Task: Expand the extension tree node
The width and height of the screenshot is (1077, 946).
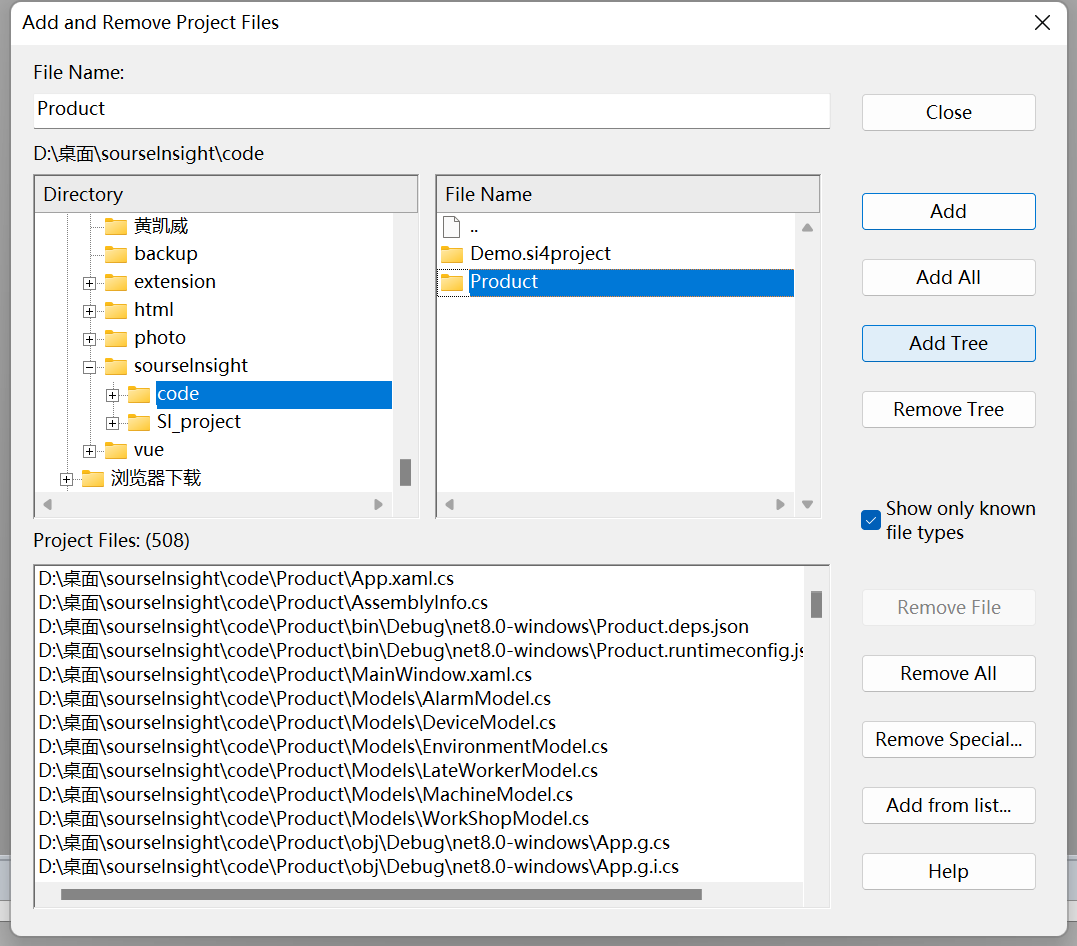Action: 89,283
